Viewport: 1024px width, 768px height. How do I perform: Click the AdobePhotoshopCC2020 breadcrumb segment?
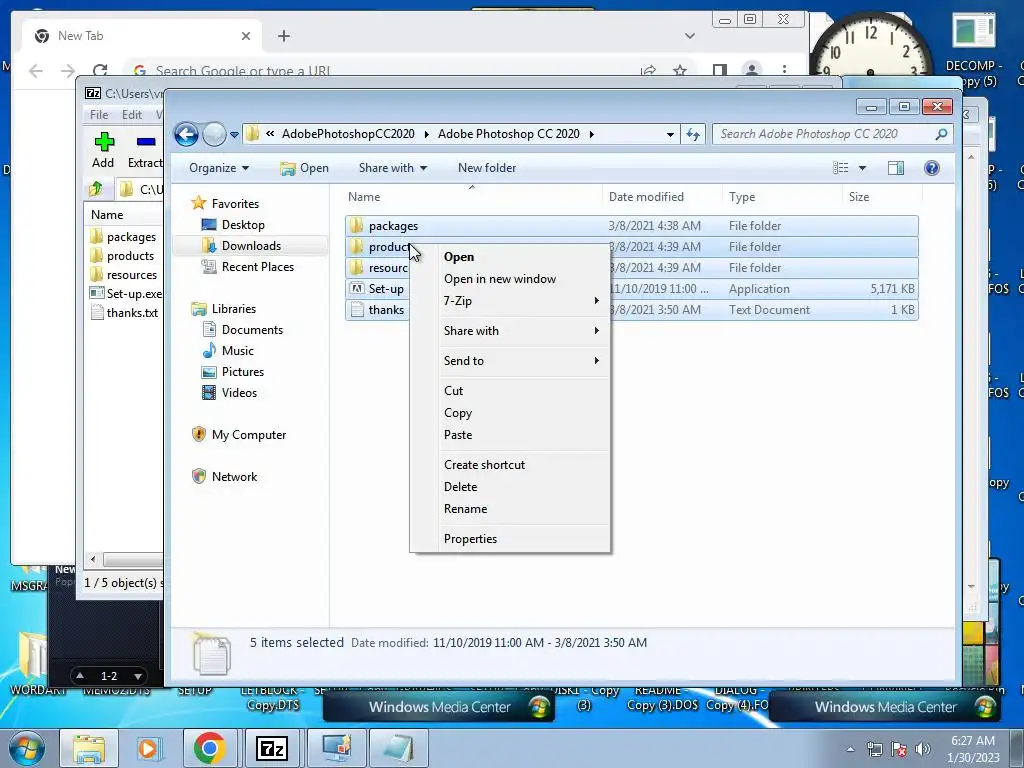point(348,134)
